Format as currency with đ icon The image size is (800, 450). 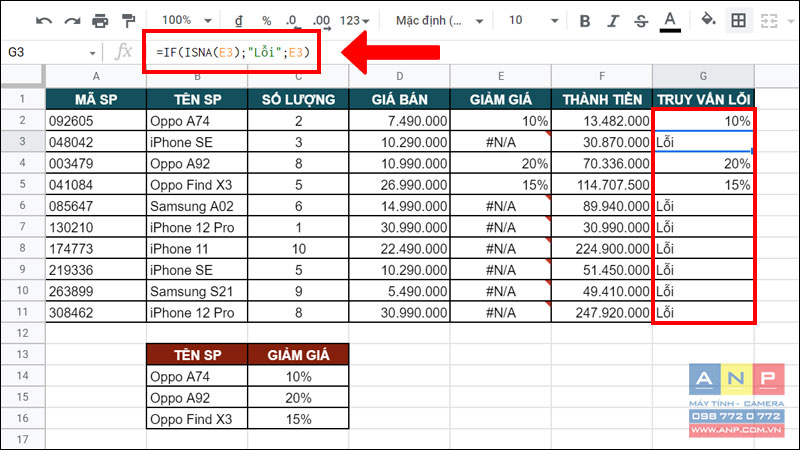(238, 21)
